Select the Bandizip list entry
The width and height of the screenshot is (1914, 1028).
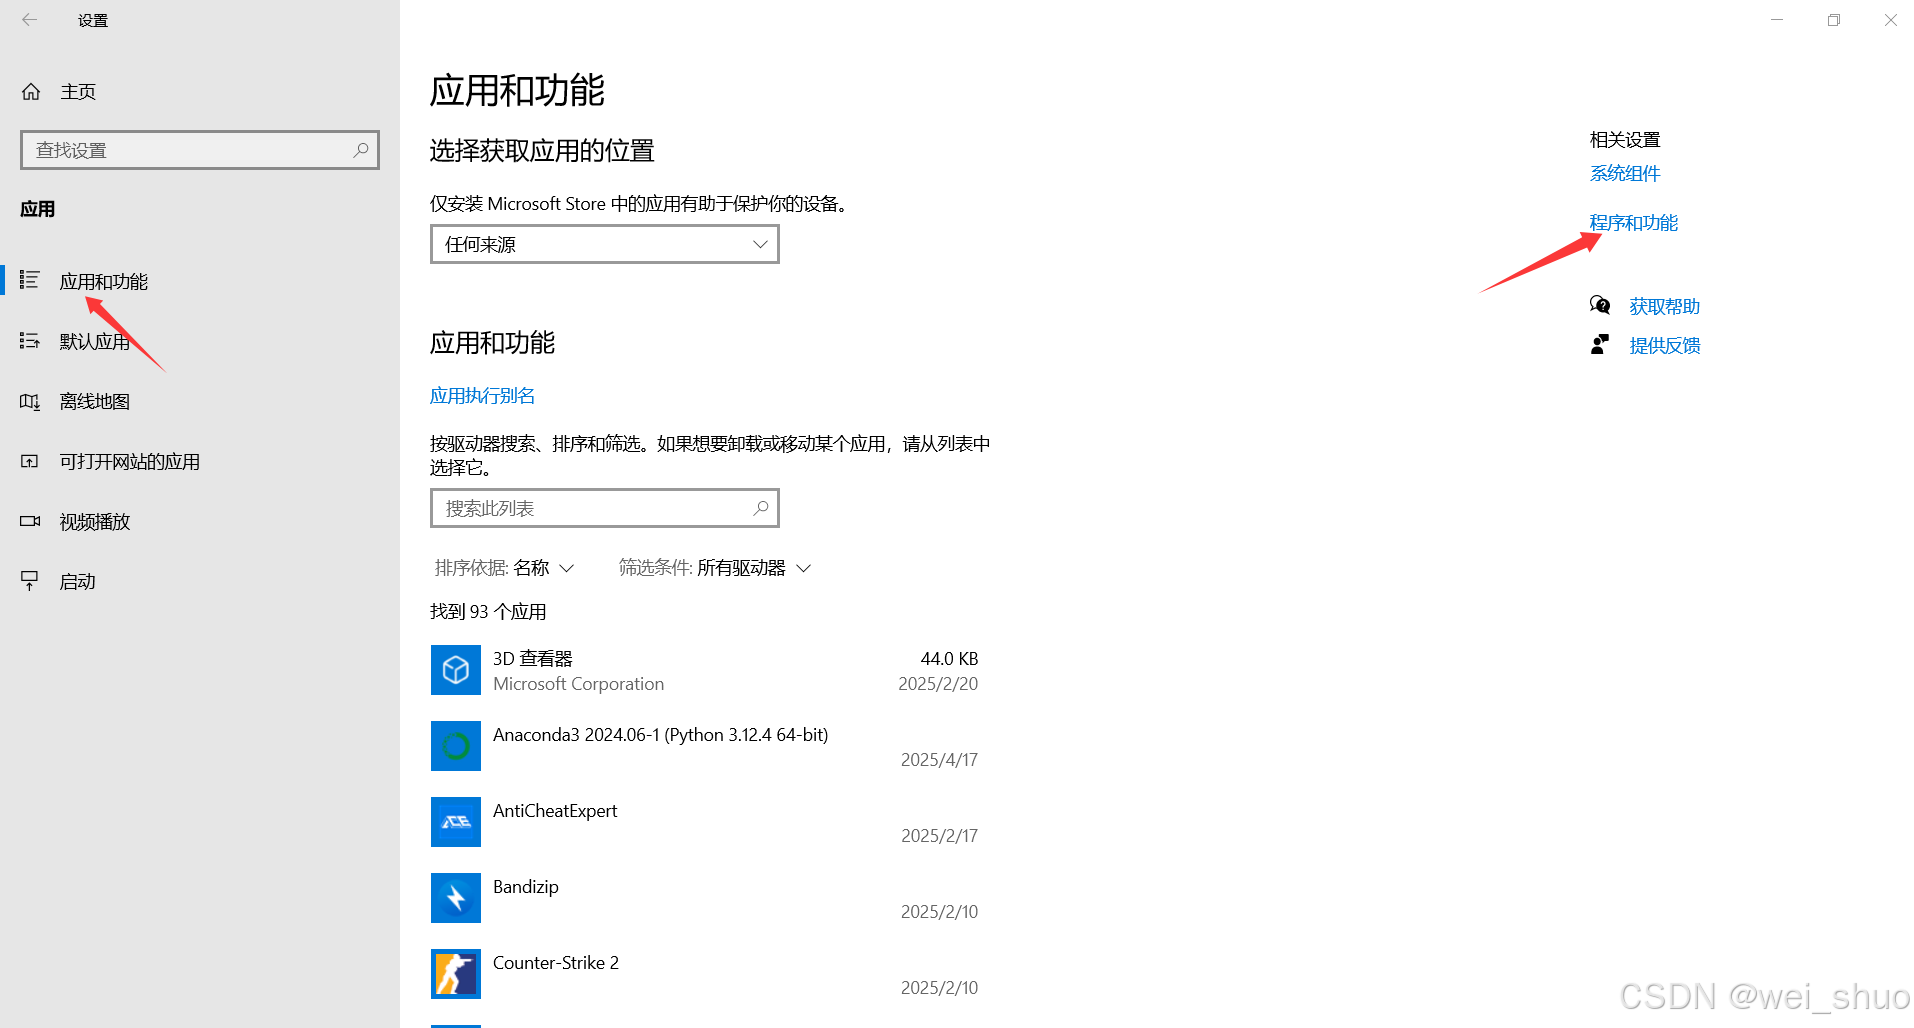(705, 898)
